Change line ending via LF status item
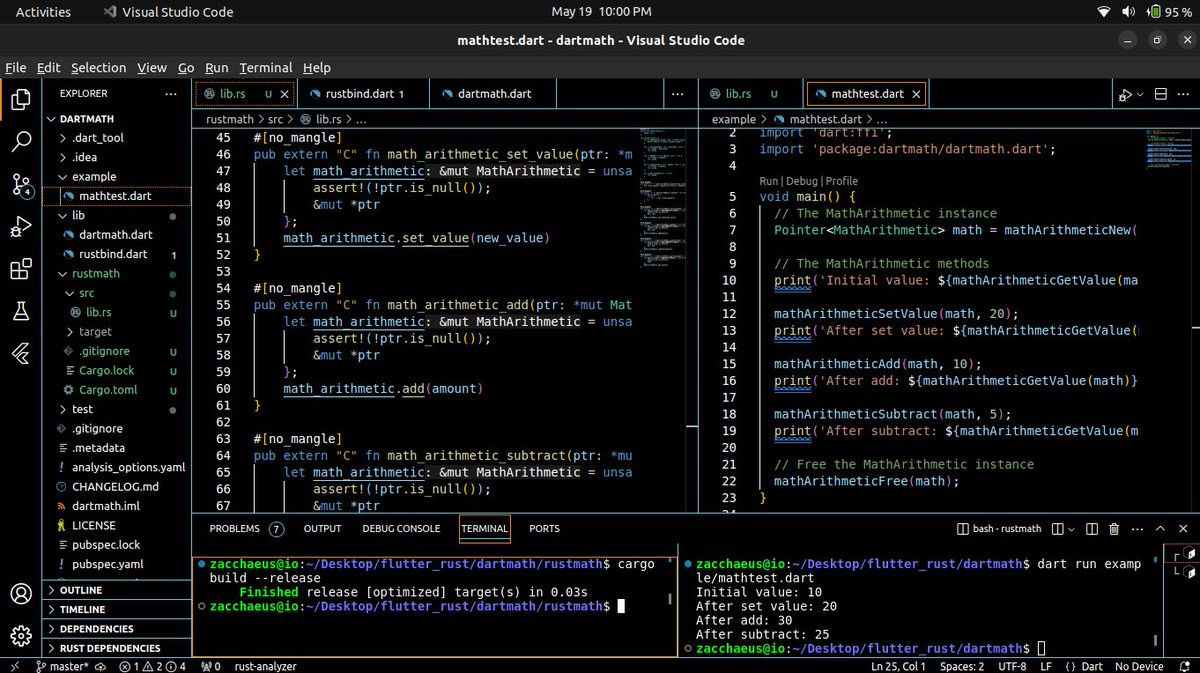The height and width of the screenshot is (673, 1200). tap(1045, 666)
